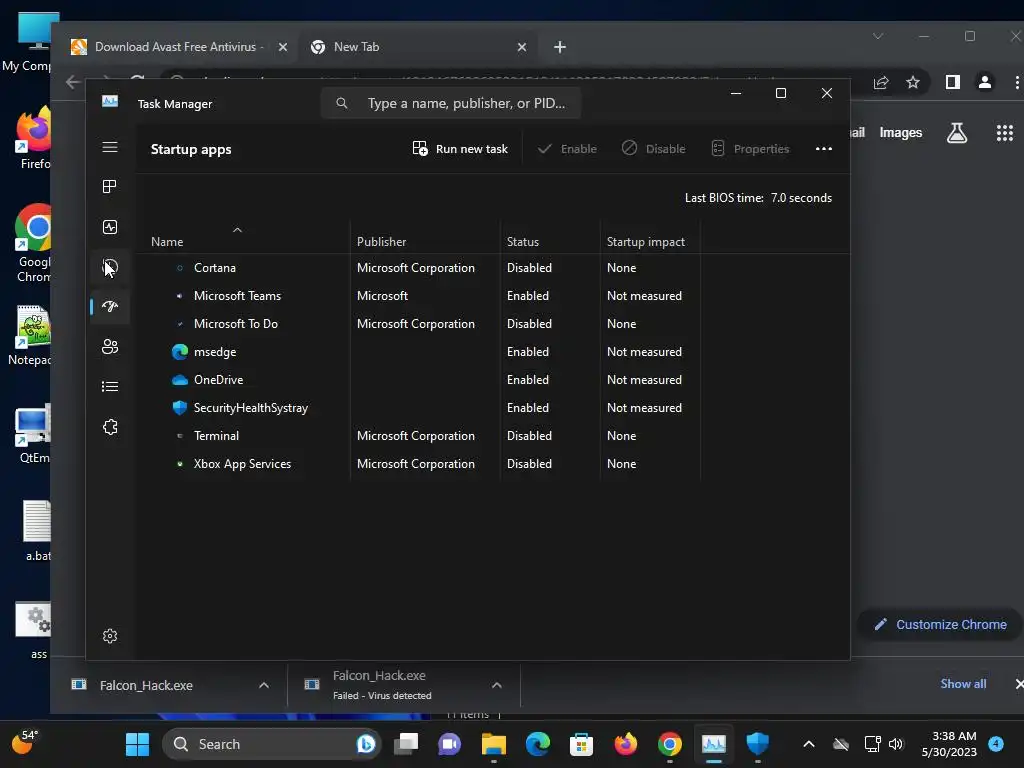Open Task View on taskbar
1024x768 pixels.
[407, 744]
